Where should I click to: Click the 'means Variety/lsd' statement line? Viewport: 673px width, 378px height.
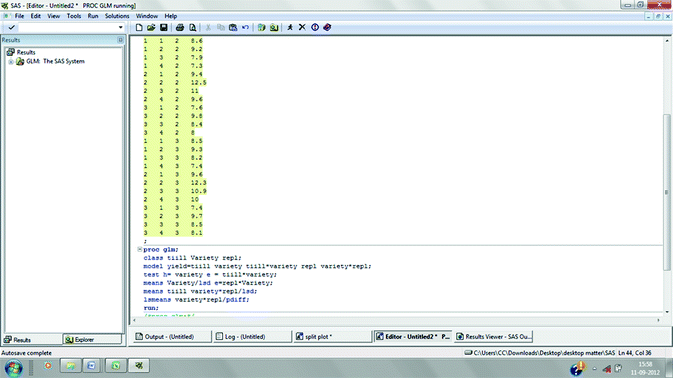coord(208,283)
